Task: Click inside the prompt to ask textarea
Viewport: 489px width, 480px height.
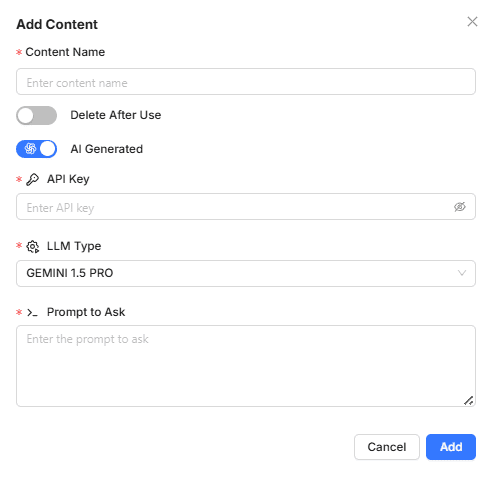Action: pyautogui.click(x=246, y=366)
